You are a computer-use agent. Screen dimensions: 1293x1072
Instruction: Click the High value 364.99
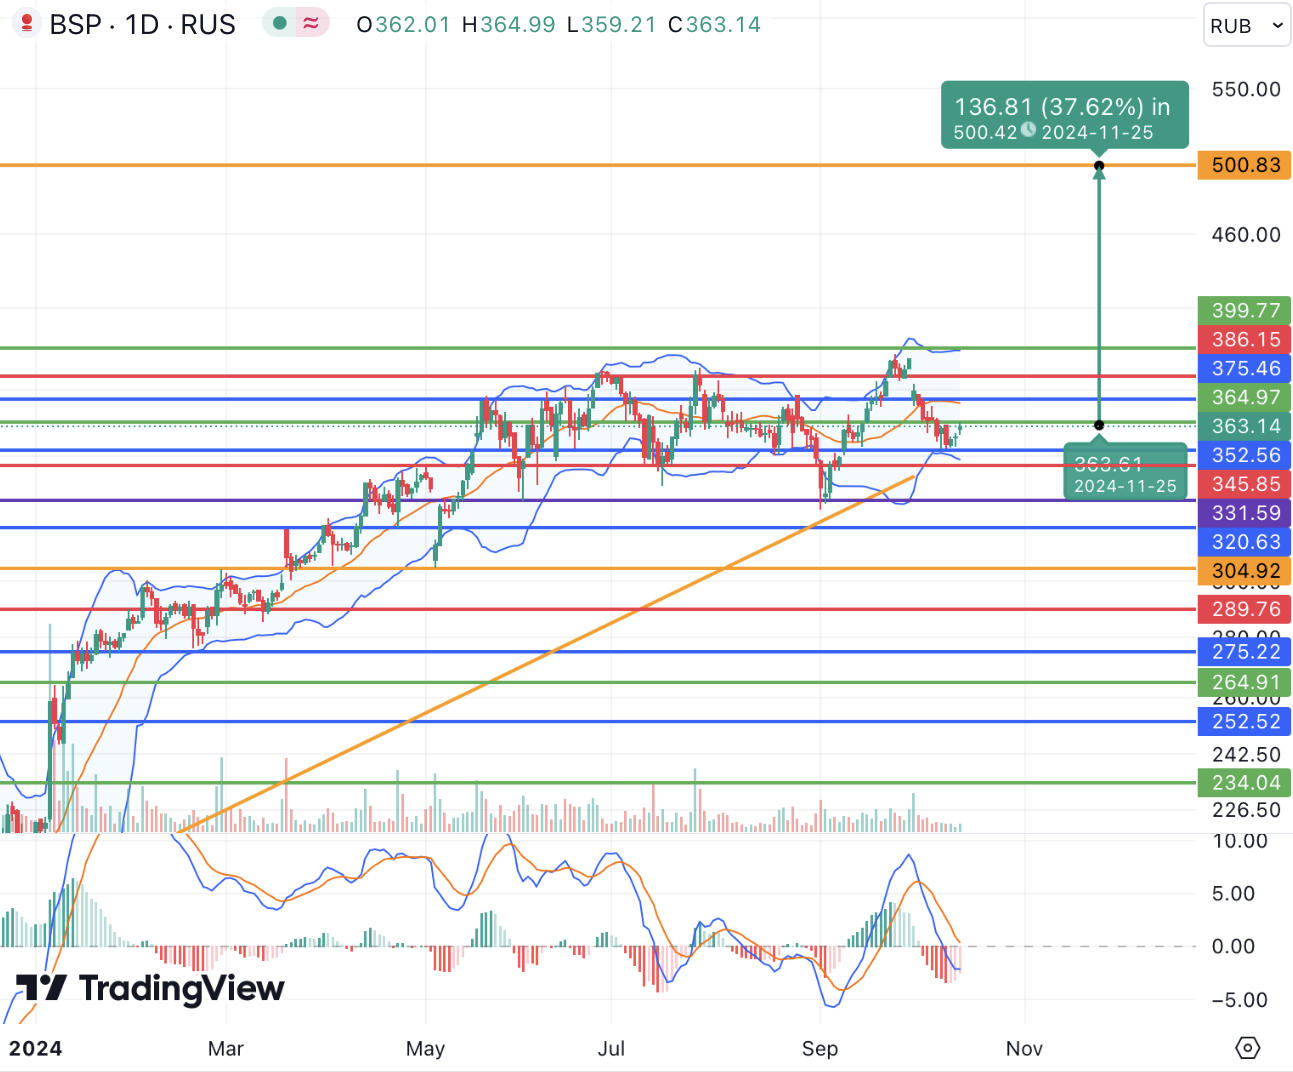518,25
